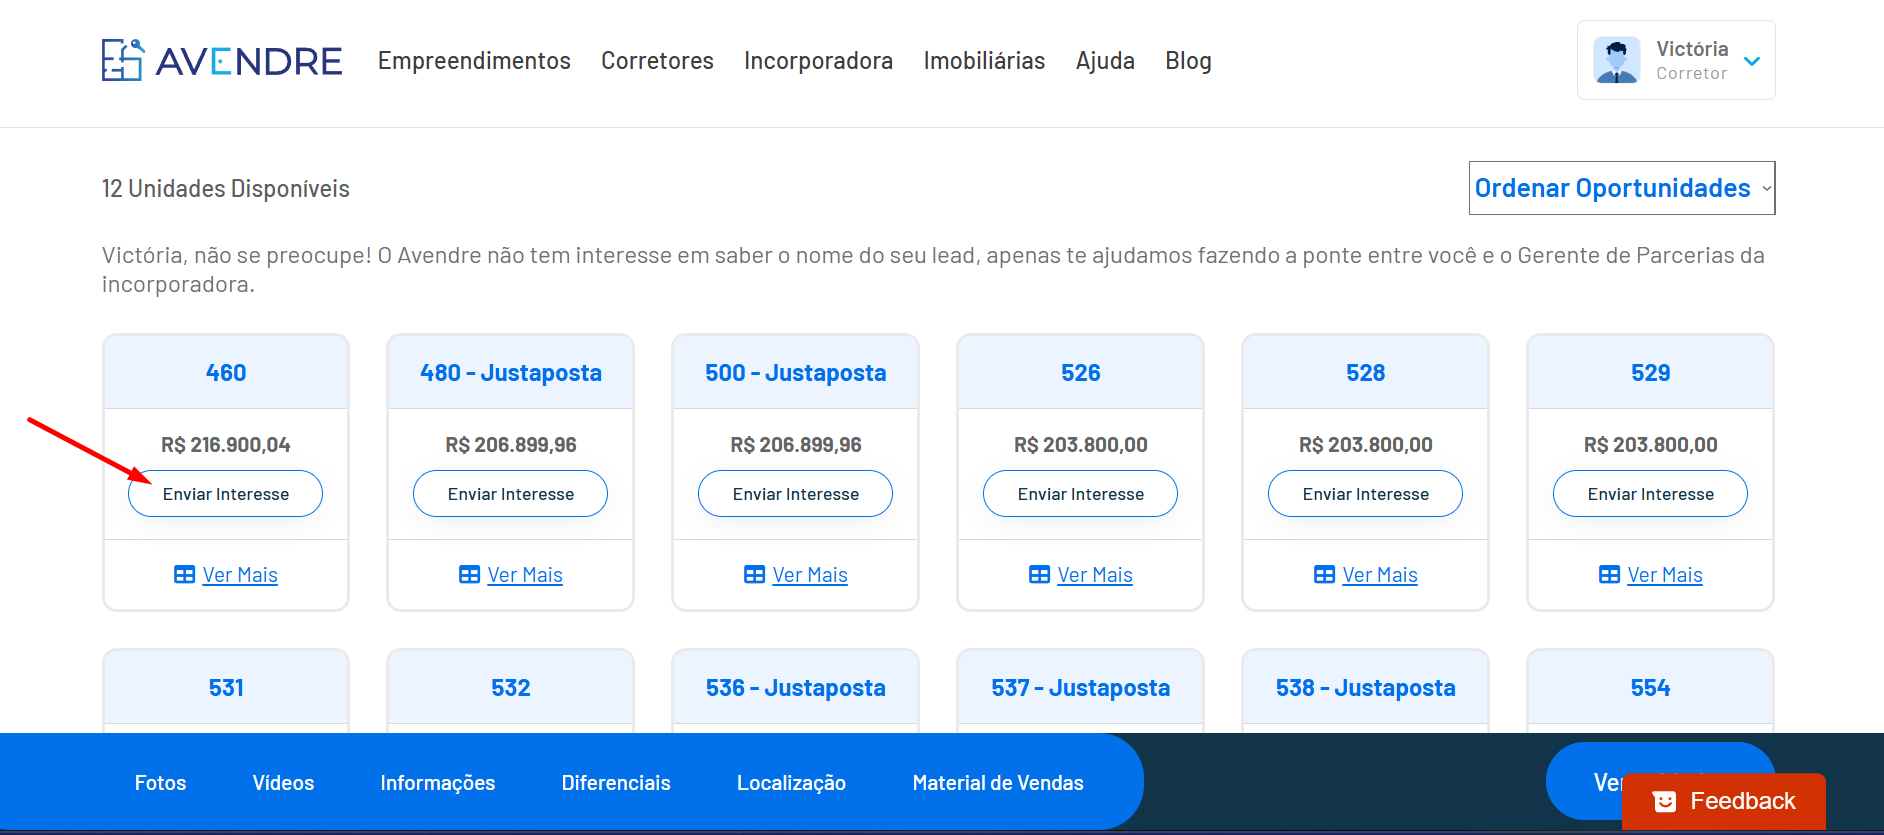Click unit title 531
The image size is (1884, 835).
[x=226, y=688]
